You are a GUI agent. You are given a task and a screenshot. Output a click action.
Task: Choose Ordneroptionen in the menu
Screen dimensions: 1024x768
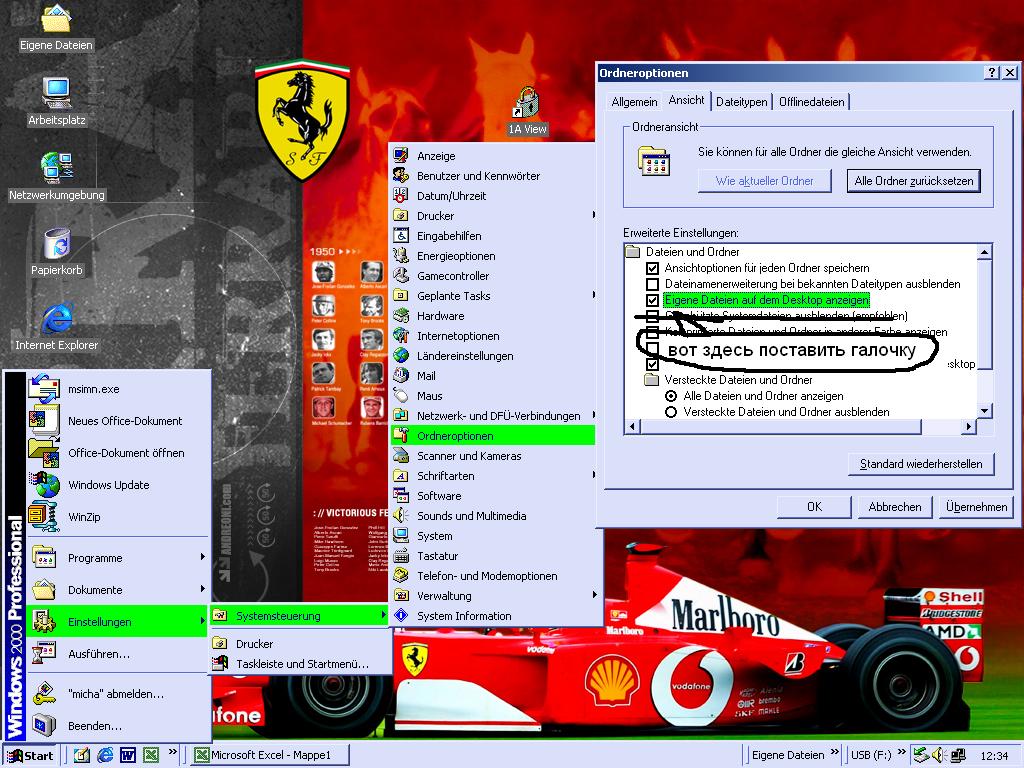pos(493,436)
